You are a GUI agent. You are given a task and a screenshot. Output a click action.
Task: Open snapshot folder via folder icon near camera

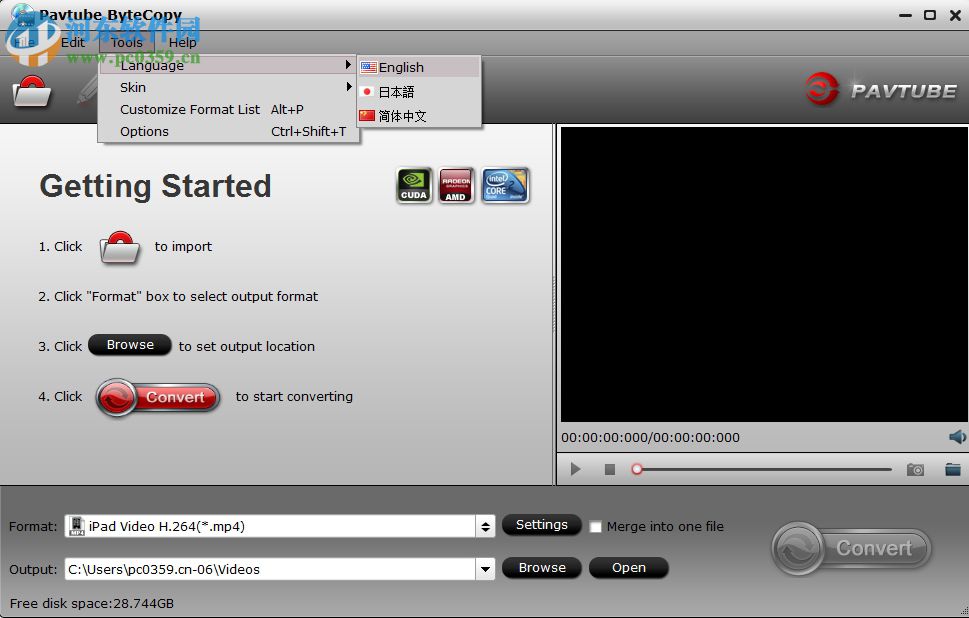click(953, 468)
